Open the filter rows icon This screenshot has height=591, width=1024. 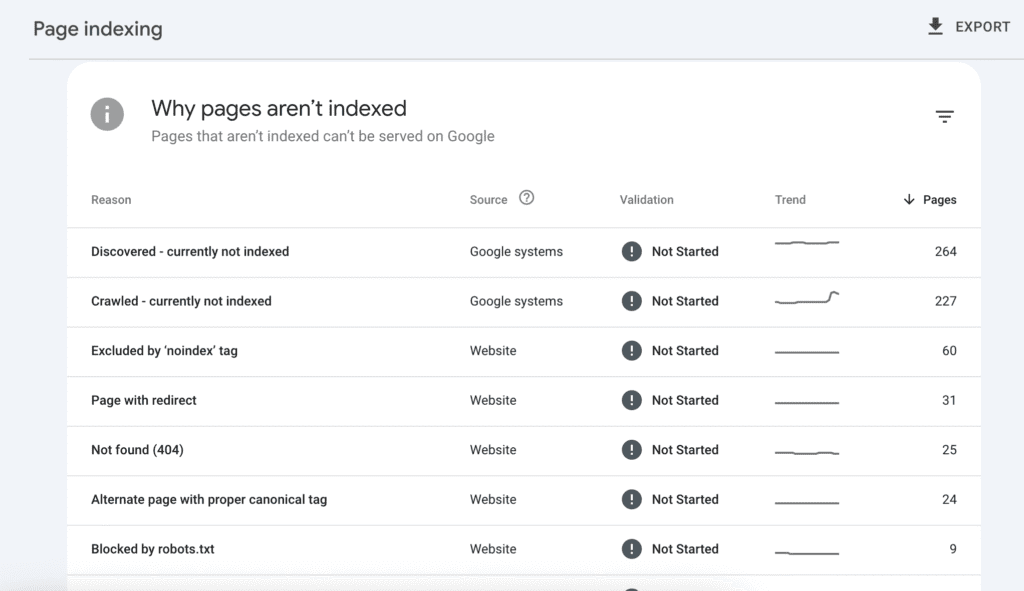pos(944,117)
